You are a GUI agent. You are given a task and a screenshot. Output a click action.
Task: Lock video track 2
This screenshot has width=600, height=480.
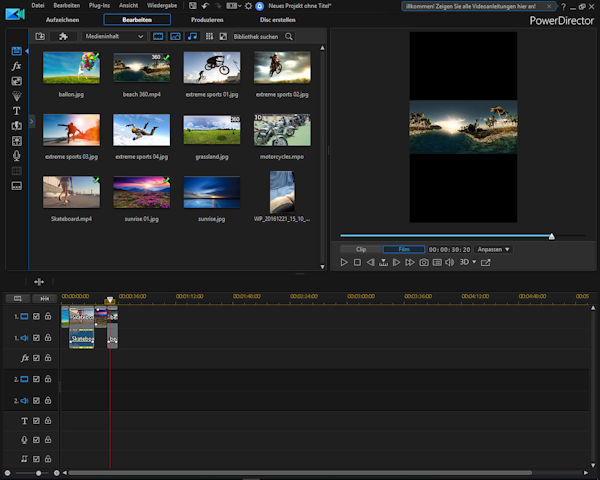tap(48, 379)
